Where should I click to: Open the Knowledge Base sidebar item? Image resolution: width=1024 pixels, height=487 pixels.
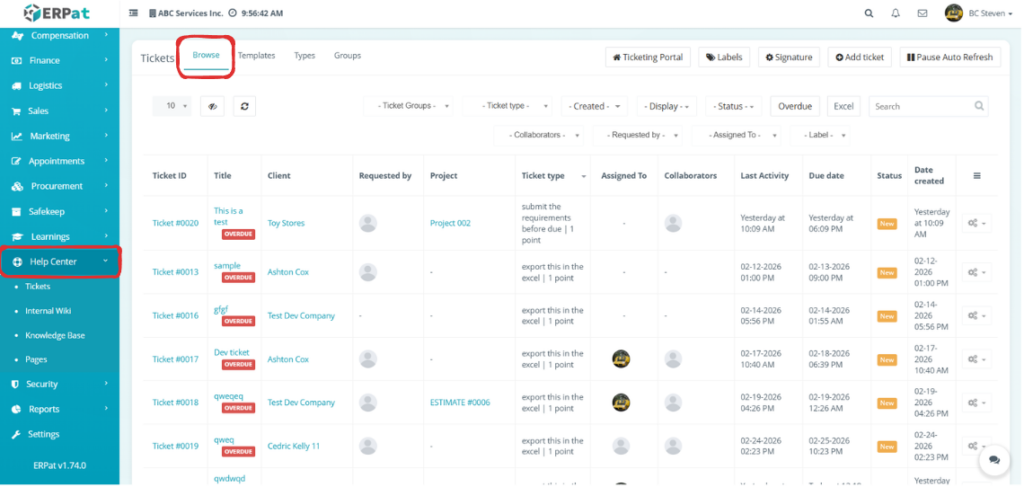click(55, 335)
